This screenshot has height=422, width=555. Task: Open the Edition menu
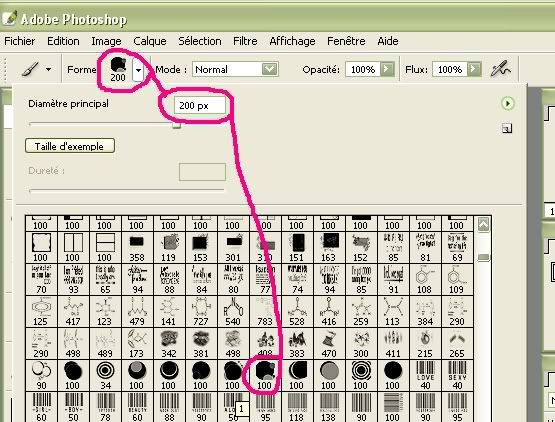pos(63,41)
